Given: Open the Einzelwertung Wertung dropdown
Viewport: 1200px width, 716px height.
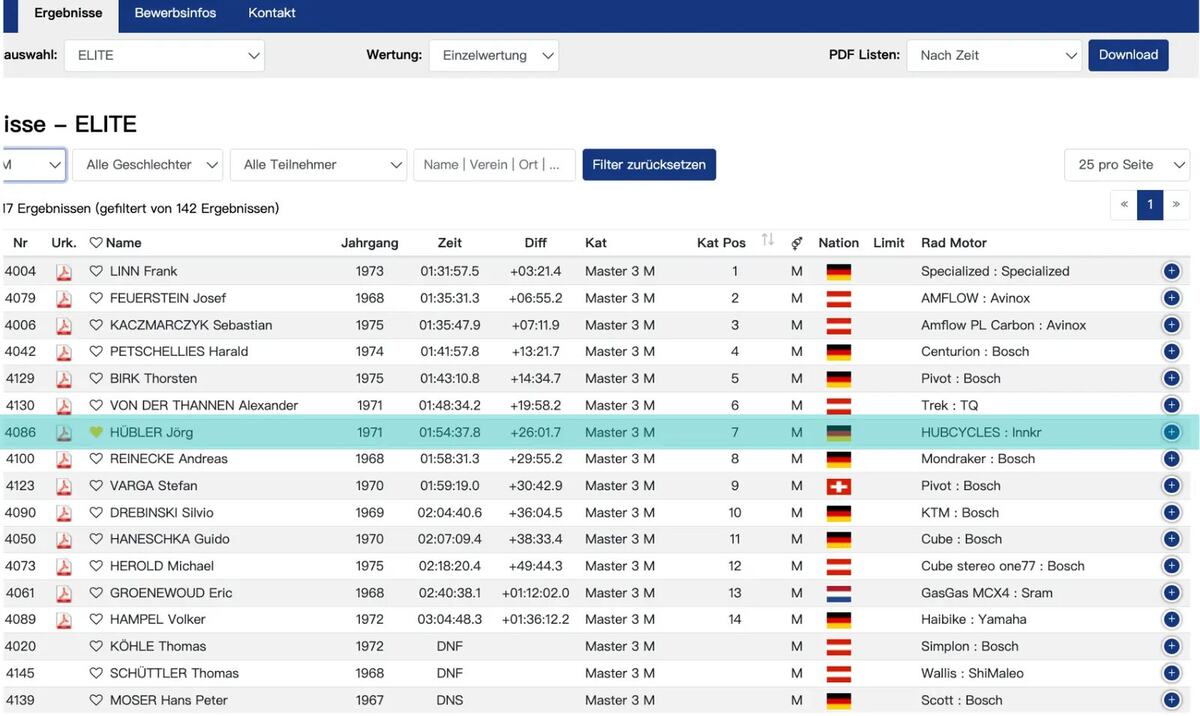Looking at the screenshot, I should point(494,55).
